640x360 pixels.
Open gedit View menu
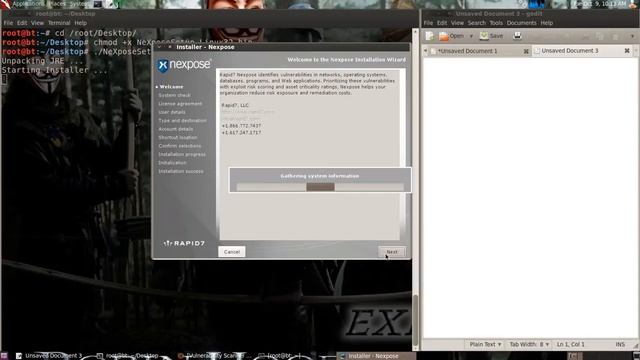coord(457,23)
